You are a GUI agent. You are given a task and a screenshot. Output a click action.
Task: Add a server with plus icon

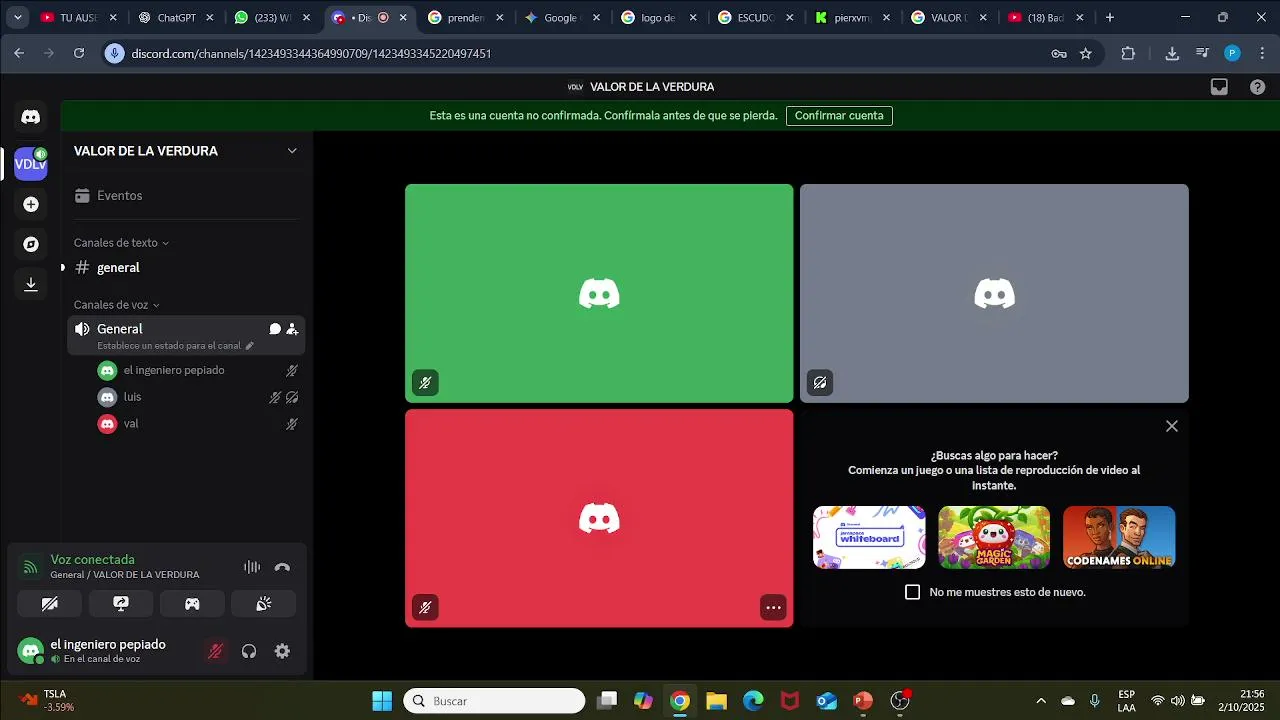pos(30,204)
